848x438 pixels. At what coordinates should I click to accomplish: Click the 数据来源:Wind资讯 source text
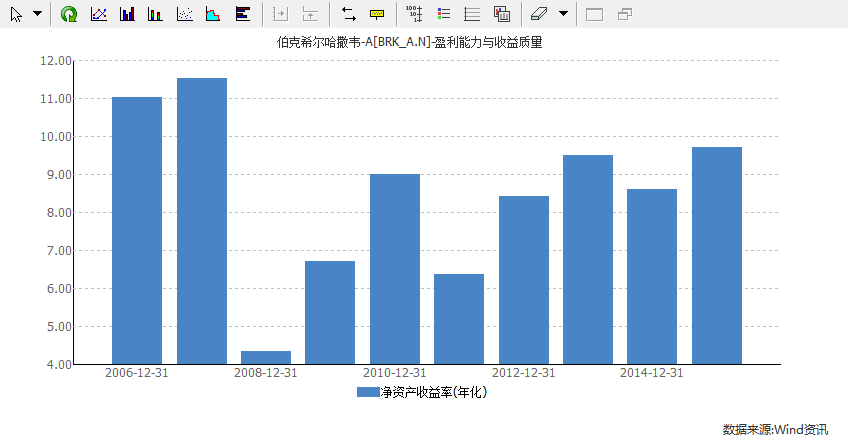click(x=776, y=429)
